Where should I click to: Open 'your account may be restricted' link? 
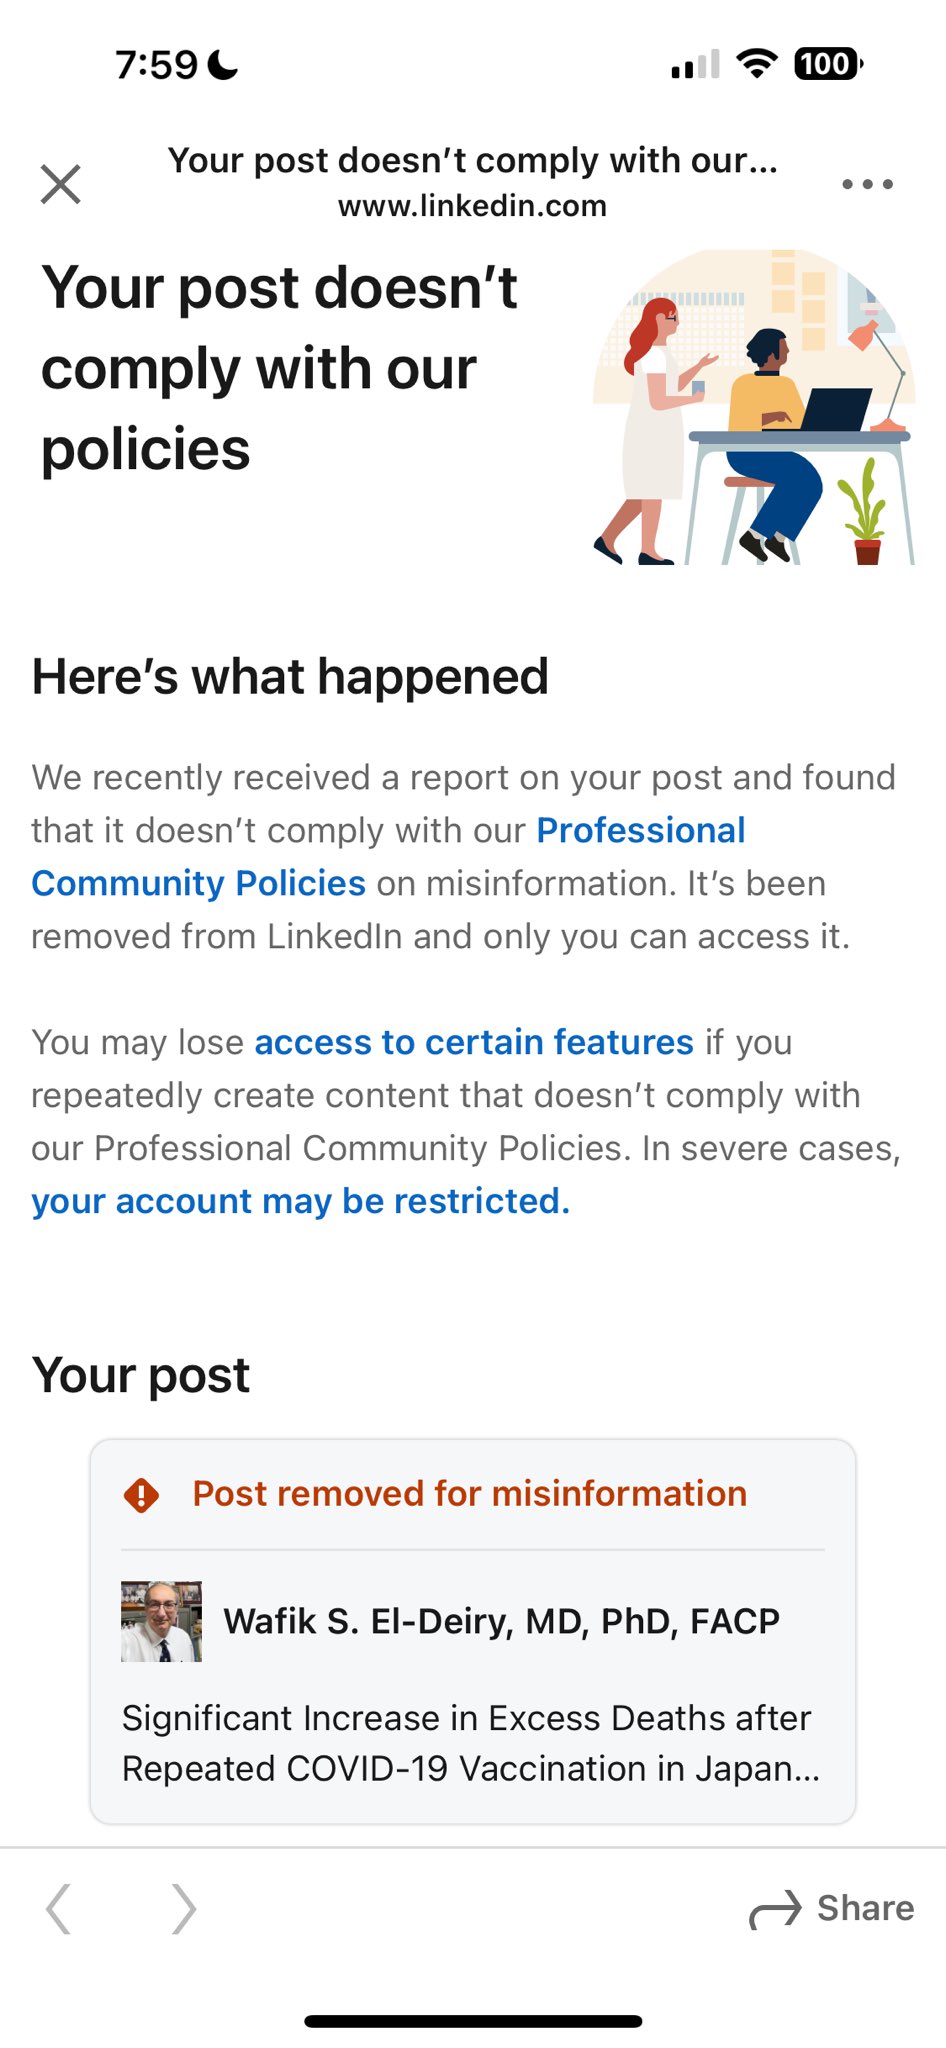300,1201
